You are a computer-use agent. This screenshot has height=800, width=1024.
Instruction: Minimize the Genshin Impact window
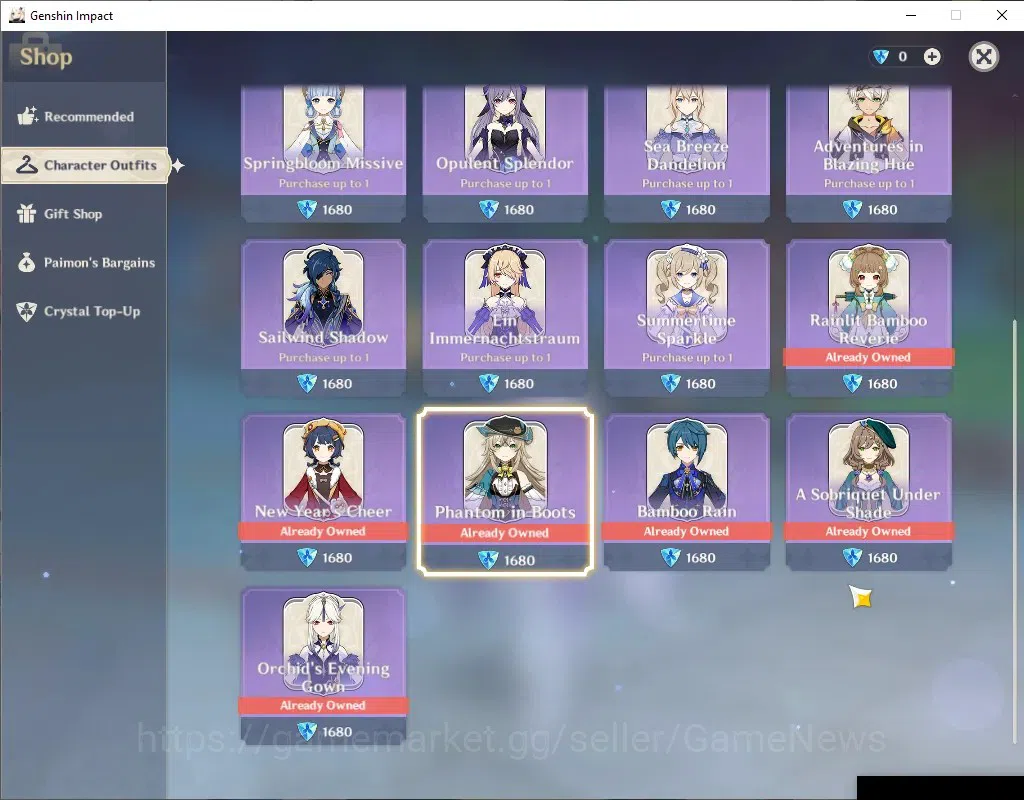tap(911, 15)
